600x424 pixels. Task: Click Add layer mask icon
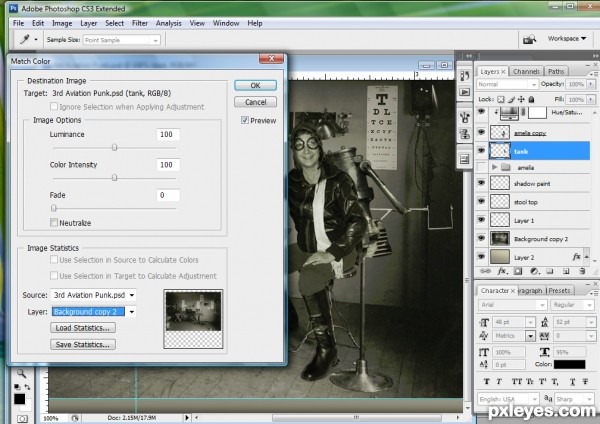coord(518,271)
